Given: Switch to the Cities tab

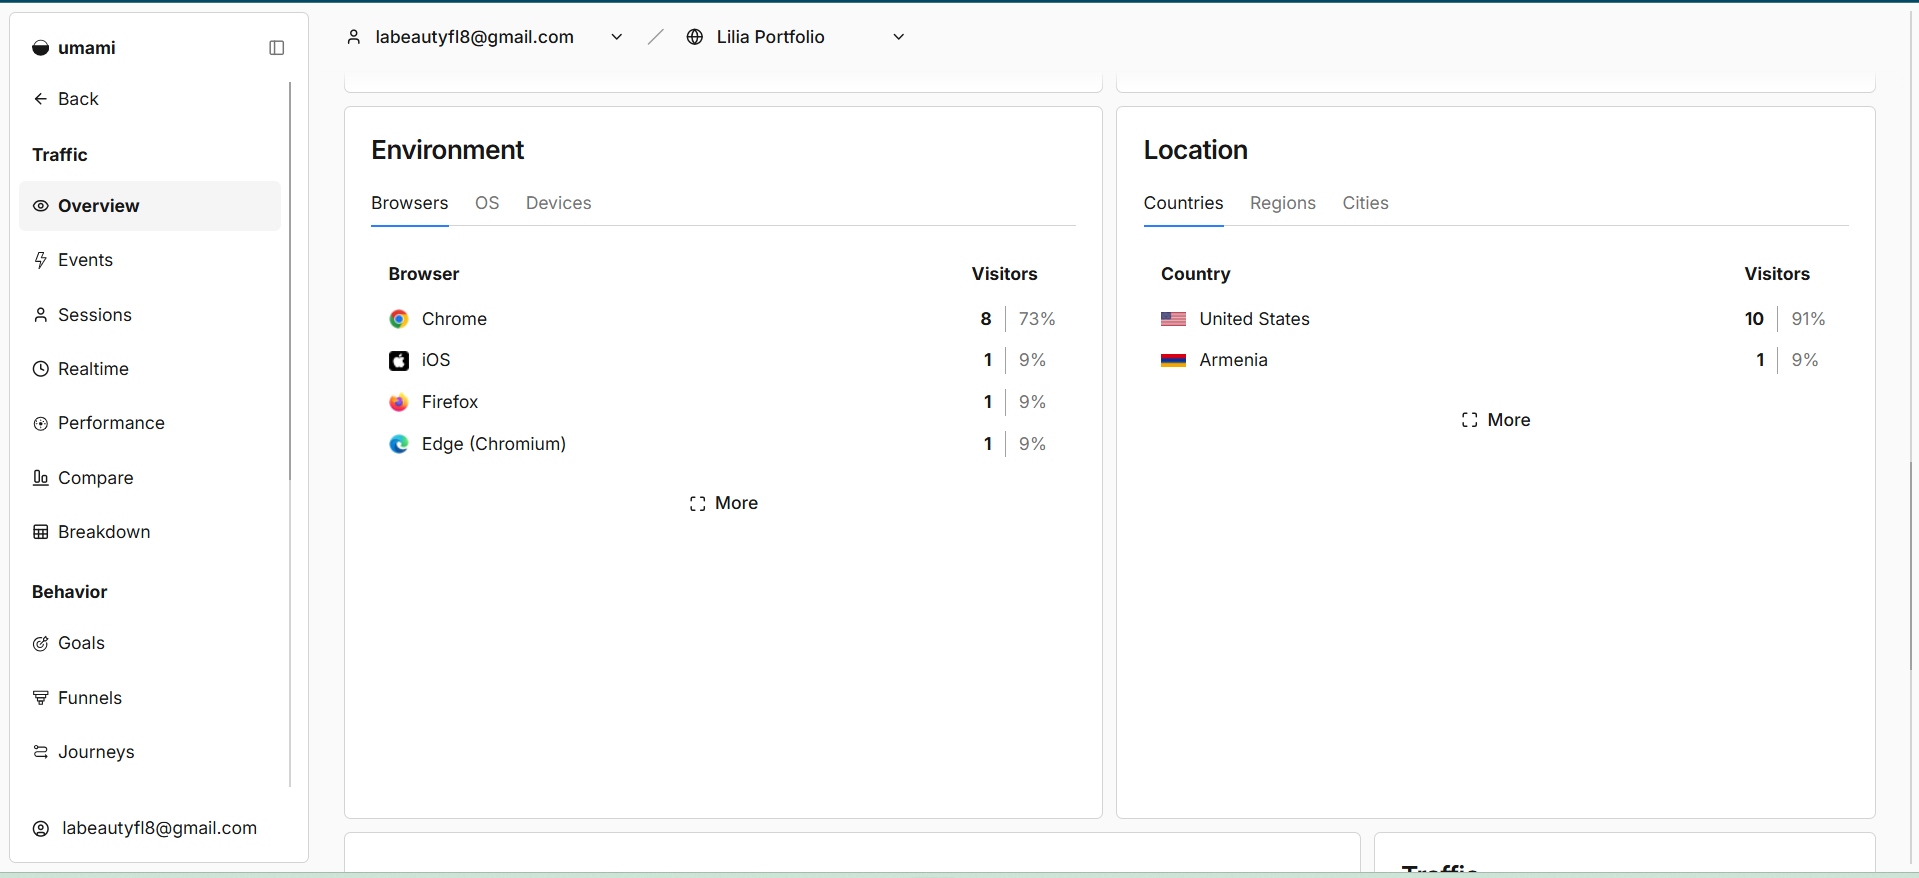Looking at the screenshot, I should click(1365, 203).
